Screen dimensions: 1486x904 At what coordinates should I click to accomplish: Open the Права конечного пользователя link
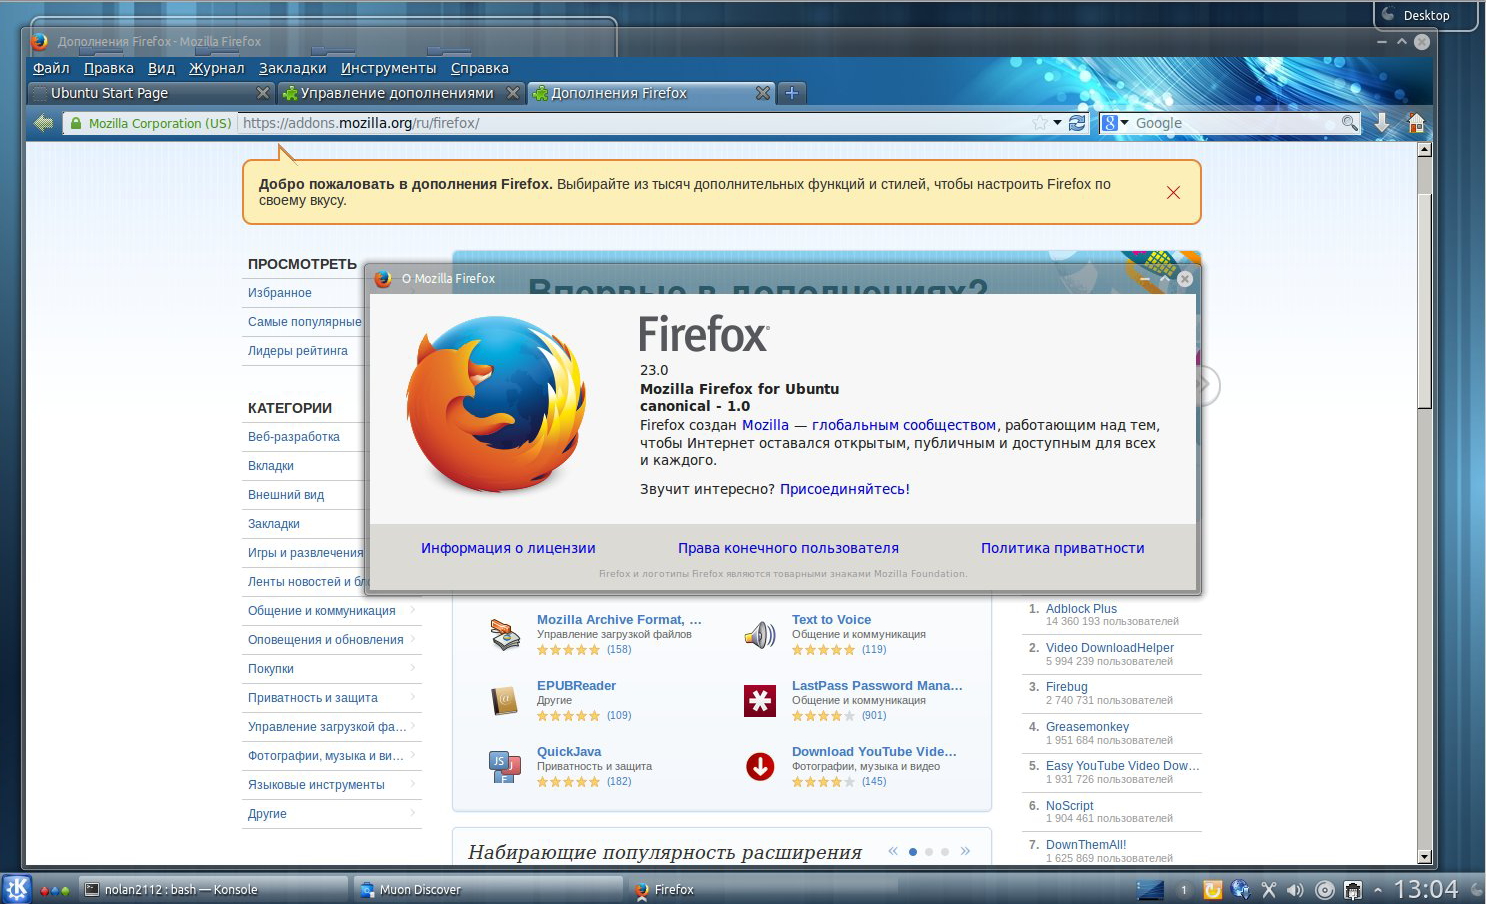788,548
